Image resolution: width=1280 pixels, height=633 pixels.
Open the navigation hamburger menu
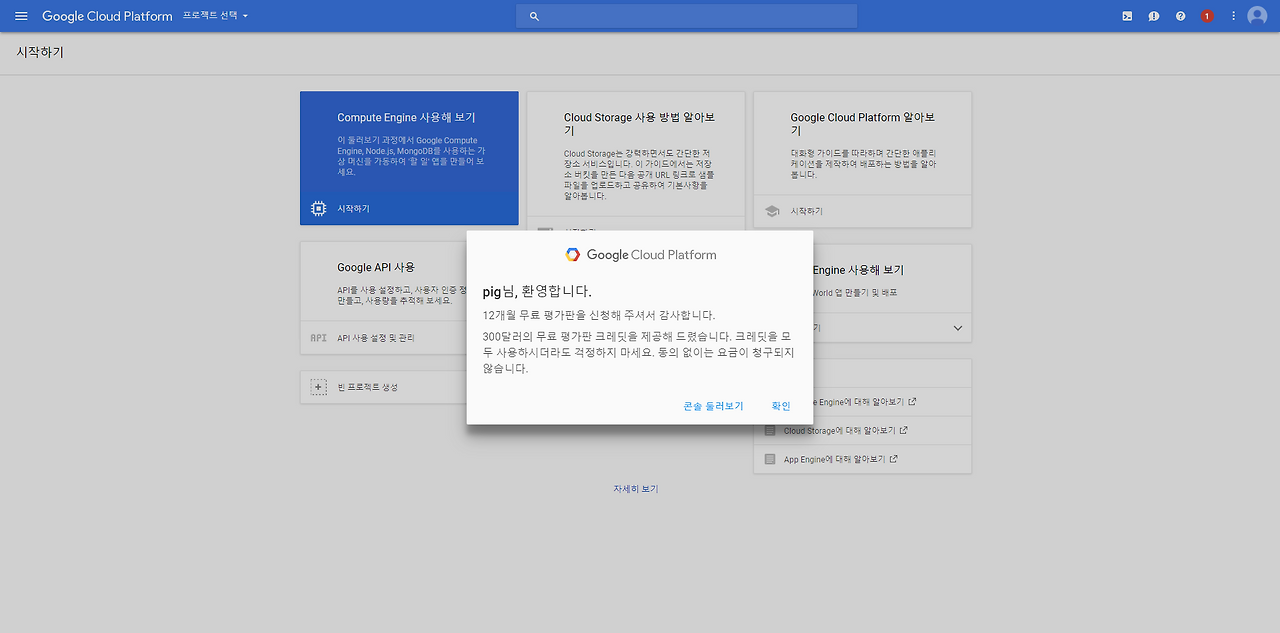pos(20,15)
